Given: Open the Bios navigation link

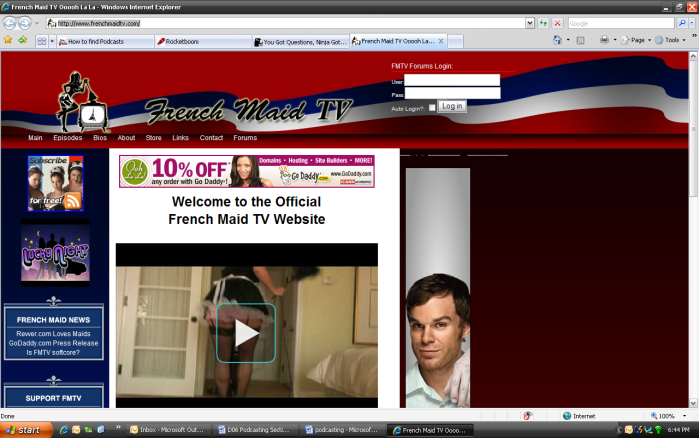Looking at the screenshot, I should pos(100,138).
